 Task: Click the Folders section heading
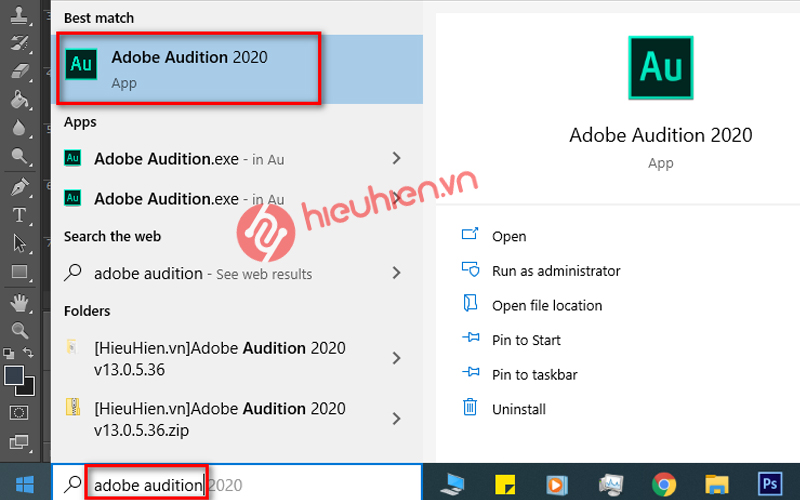coord(87,311)
